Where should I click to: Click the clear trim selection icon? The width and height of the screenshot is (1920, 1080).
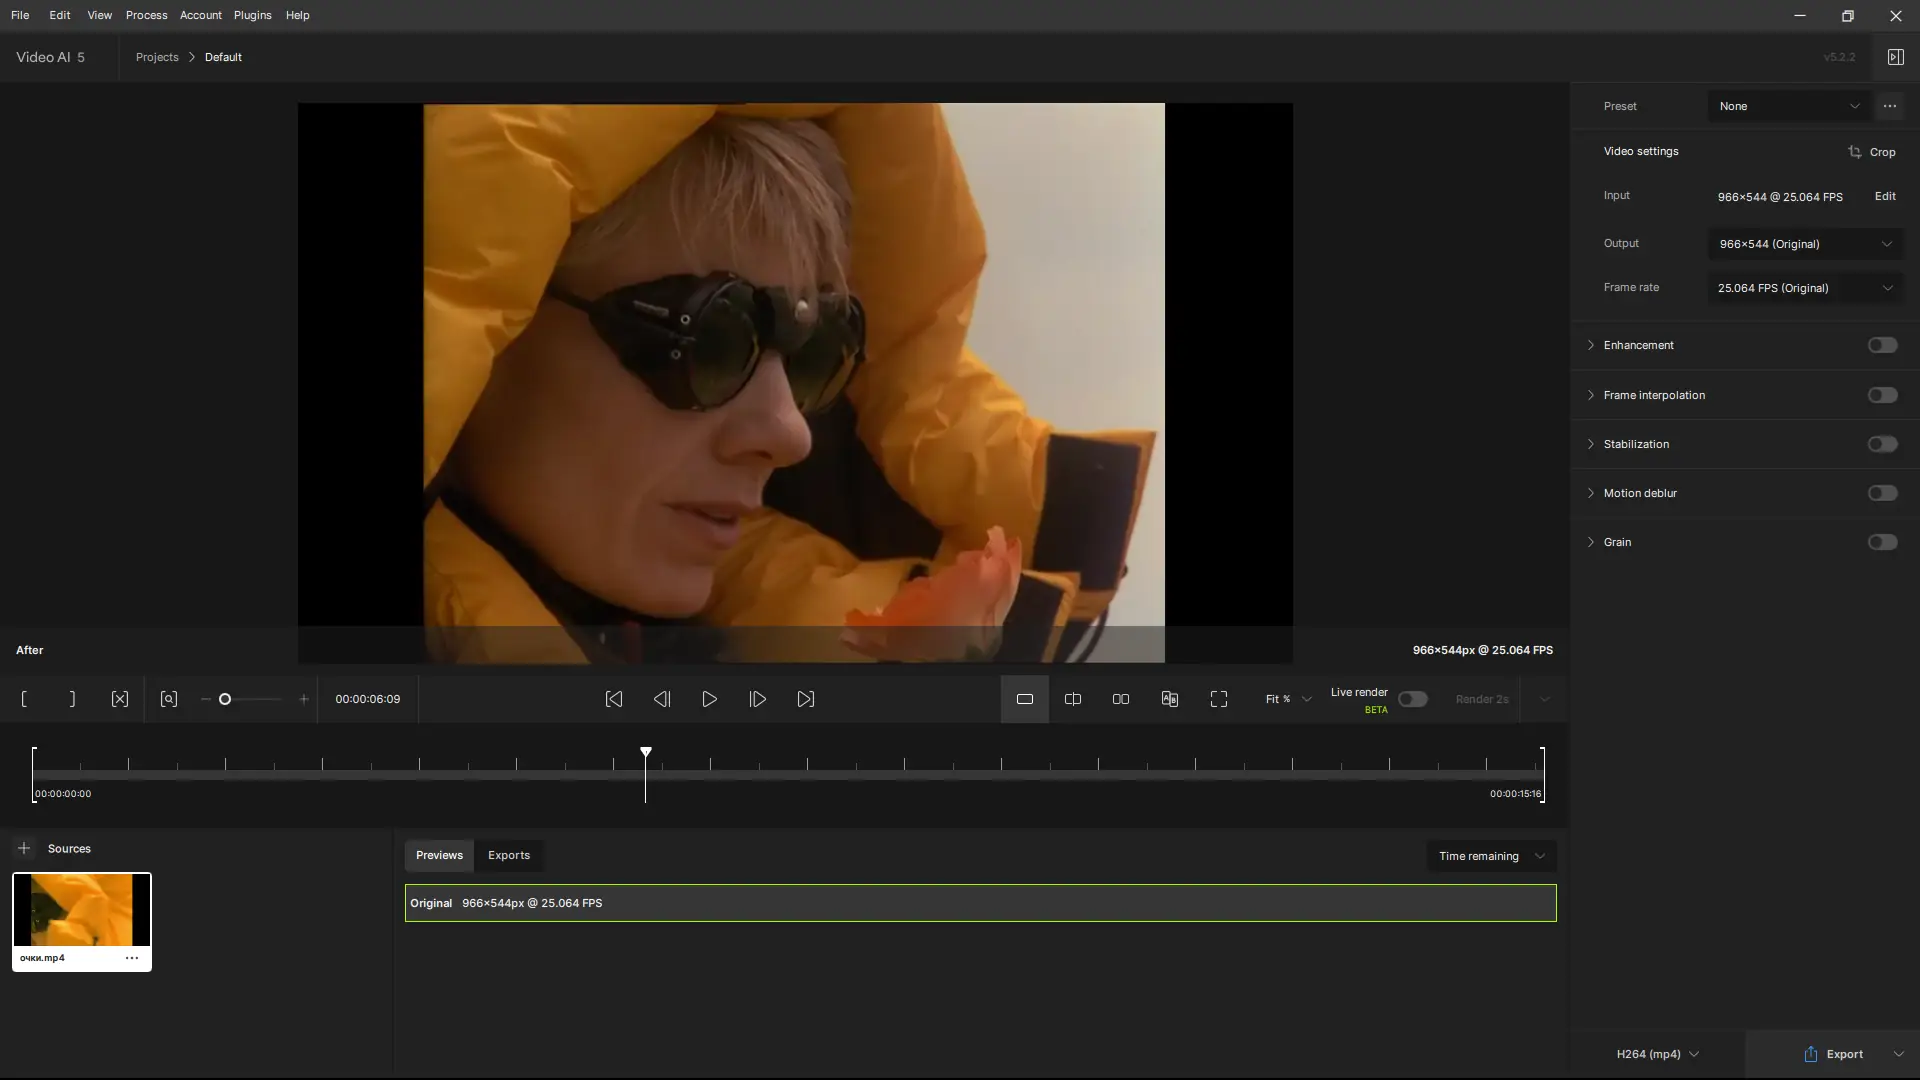pos(120,699)
